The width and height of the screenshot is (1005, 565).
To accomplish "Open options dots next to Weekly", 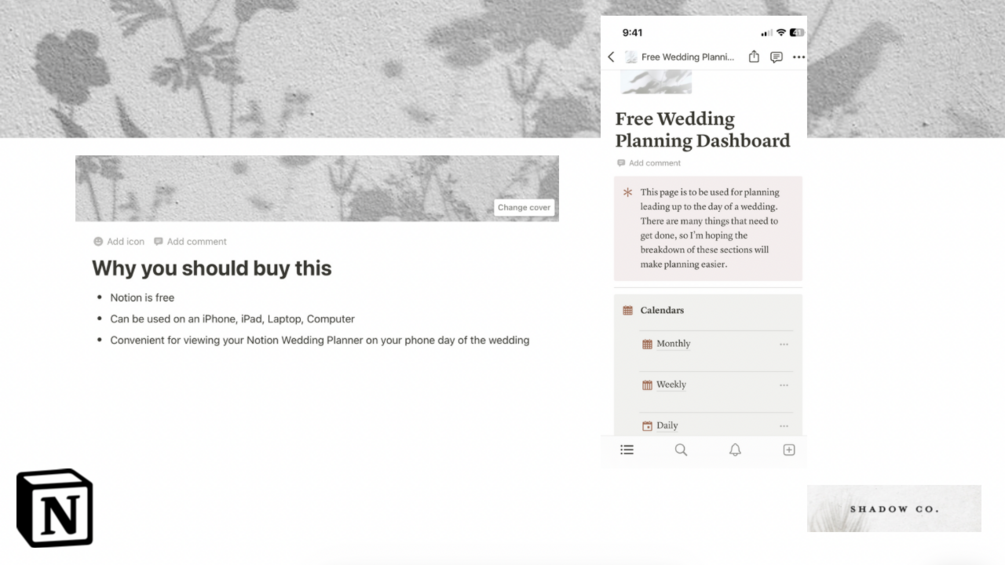I will tap(784, 385).
